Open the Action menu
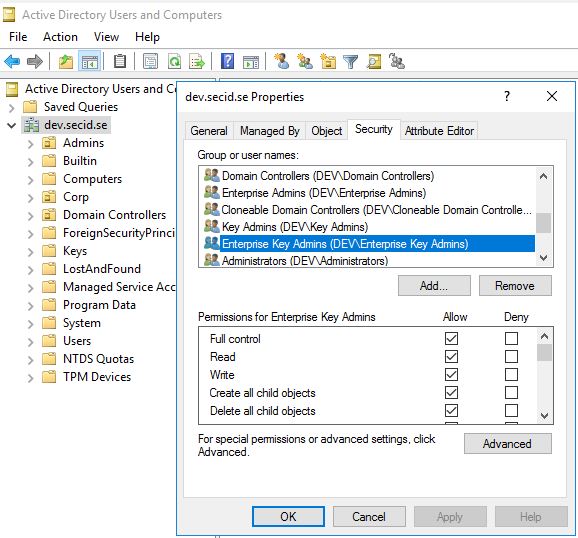This screenshot has width=578, height=538. (x=60, y=37)
